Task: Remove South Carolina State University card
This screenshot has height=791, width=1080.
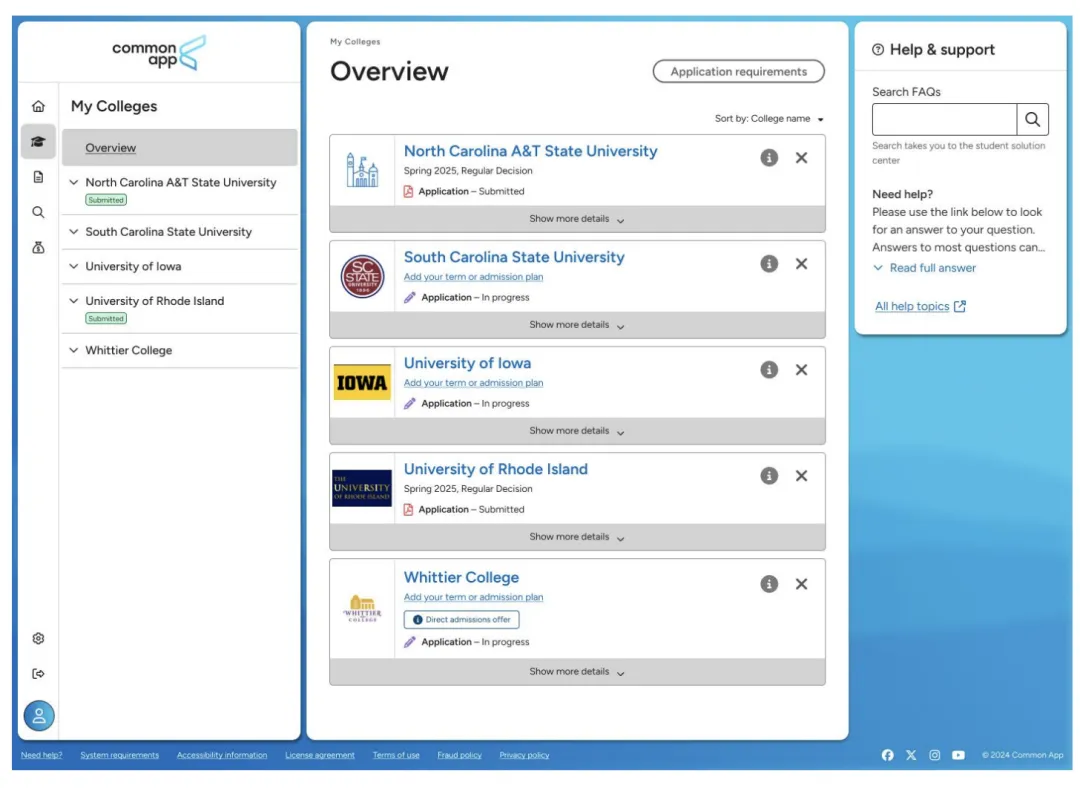Action: tap(802, 264)
